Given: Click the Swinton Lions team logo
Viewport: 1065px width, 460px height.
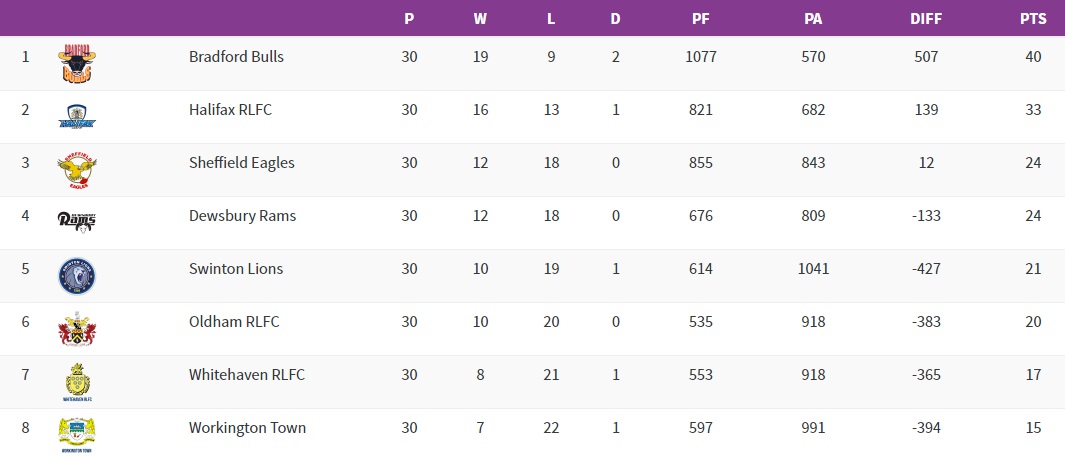Looking at the screenshot, I should 77,275.
